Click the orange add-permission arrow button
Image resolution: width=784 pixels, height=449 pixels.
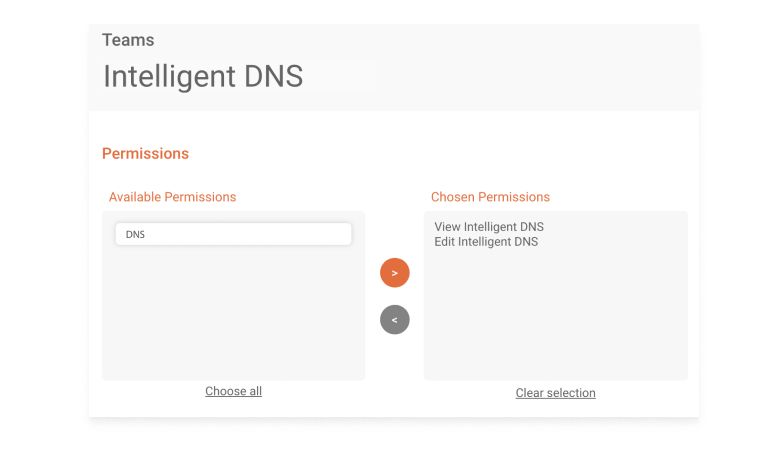(394, 272)
